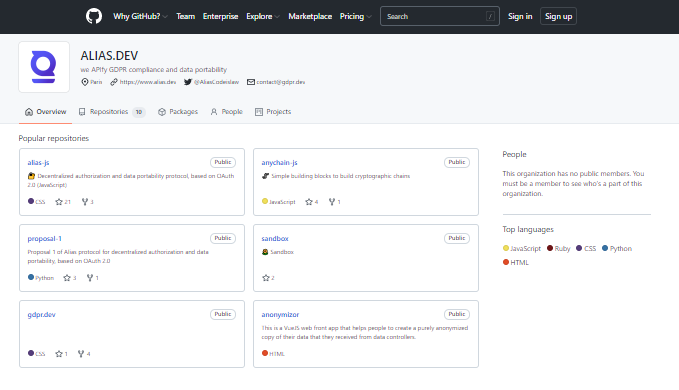Screen dimensions: 679x390
Task: Click the star icon on the sandbox card
Action: coord(265,278)
